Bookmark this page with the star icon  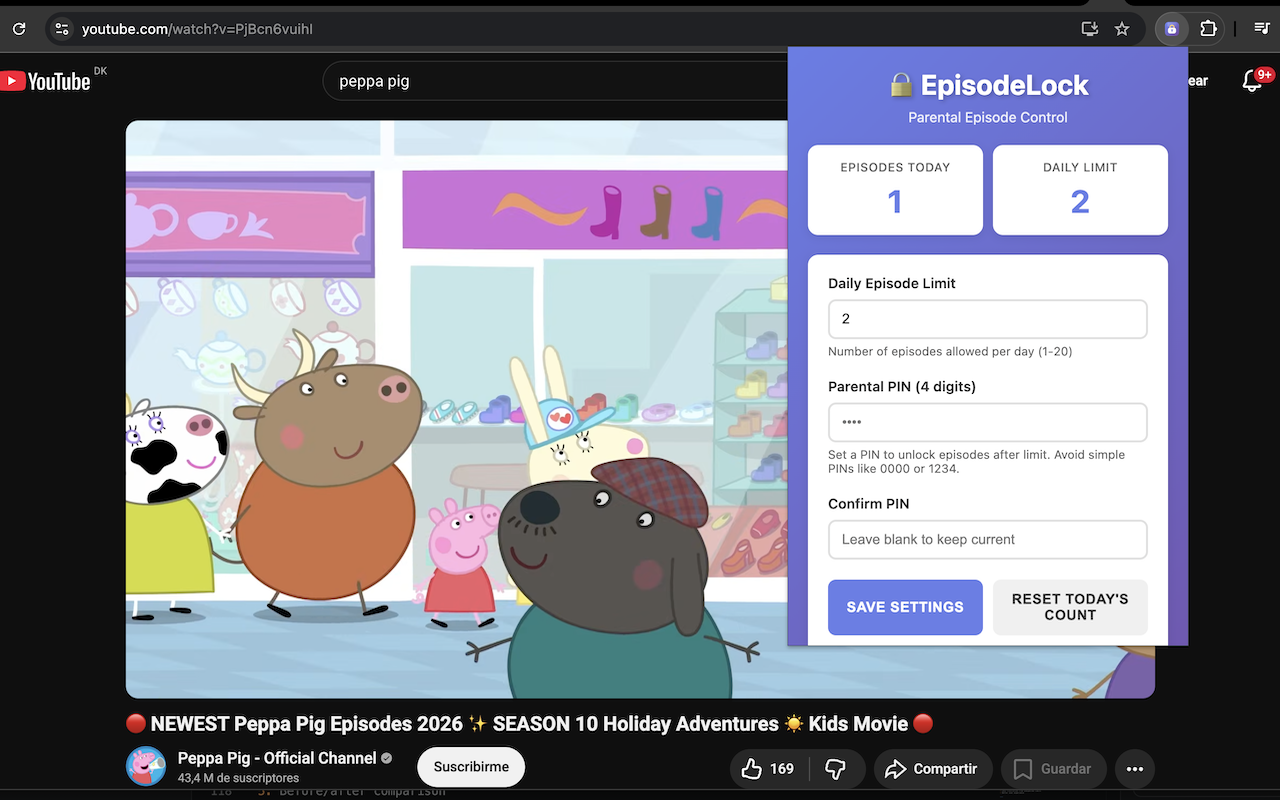[x=1122, y=29]
